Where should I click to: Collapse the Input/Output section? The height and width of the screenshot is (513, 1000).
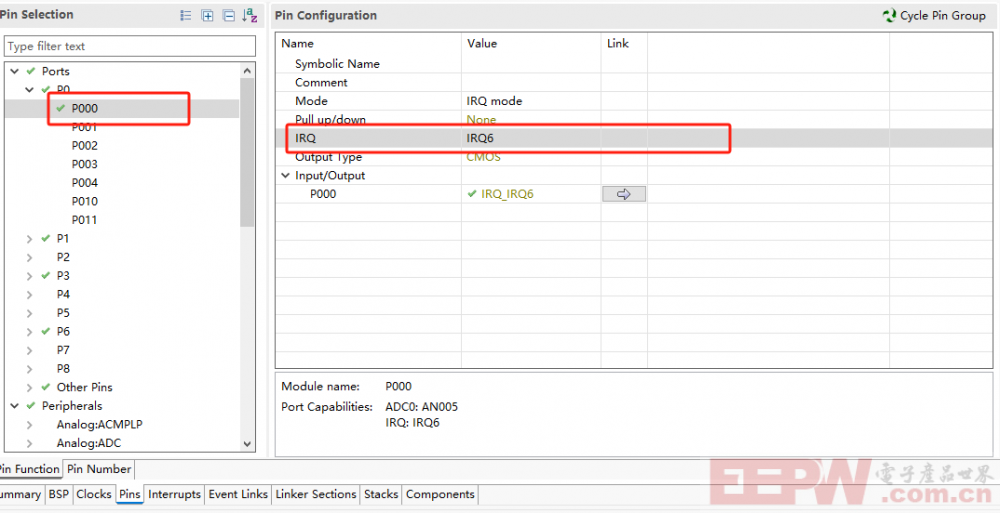[285, 175]
